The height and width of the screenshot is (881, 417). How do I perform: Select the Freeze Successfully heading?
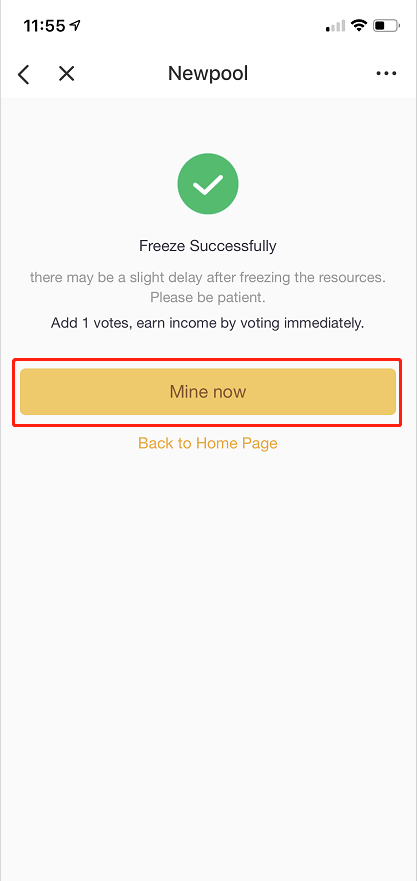pos(208,246)
